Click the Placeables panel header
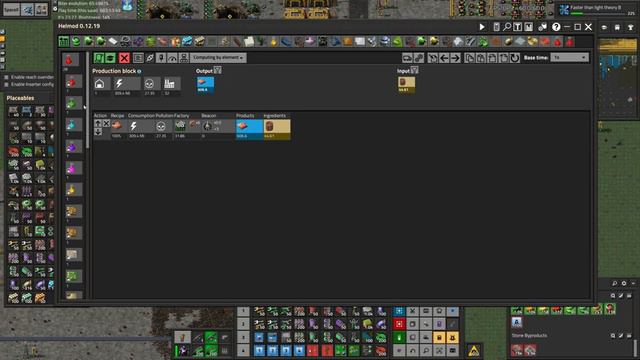The width and height of the screenshot is (640, 360). click(20, 98)
